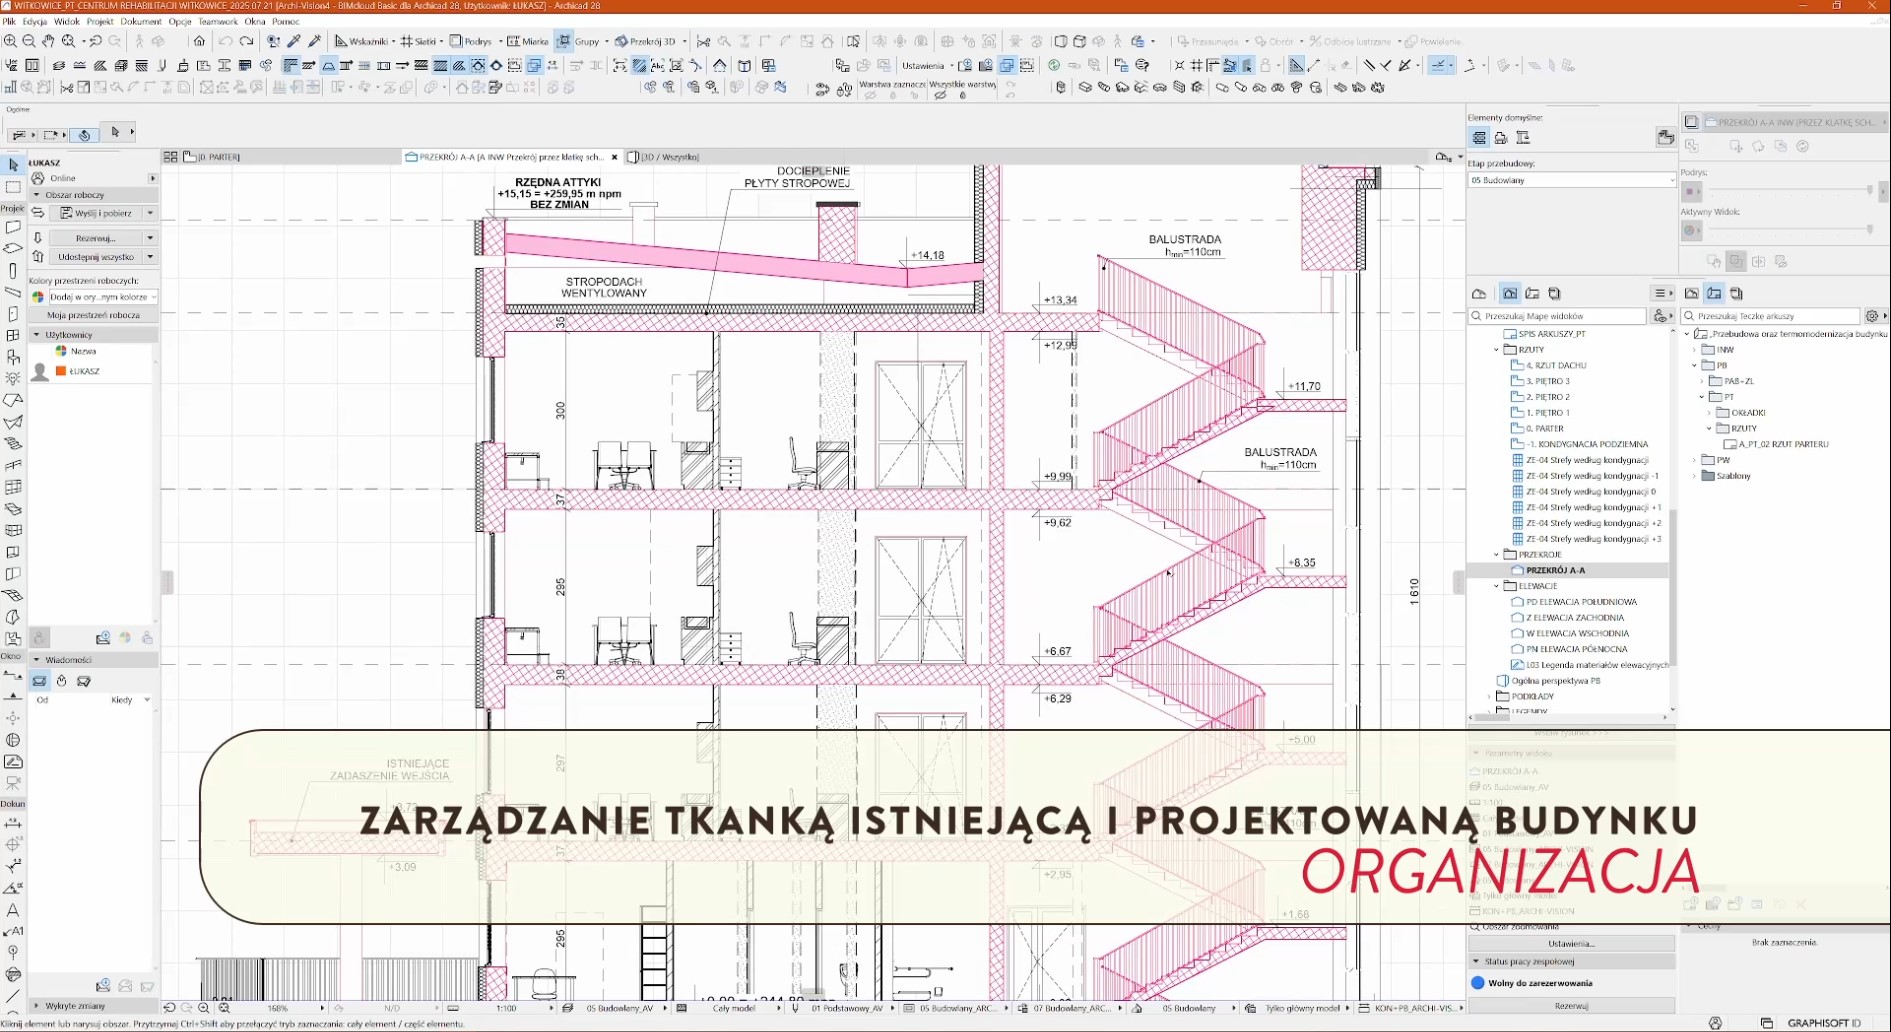The height and width of the screenshot is (1032, 1891).
Task: Choose the Stair tool in toolbox
Action: 13,444
